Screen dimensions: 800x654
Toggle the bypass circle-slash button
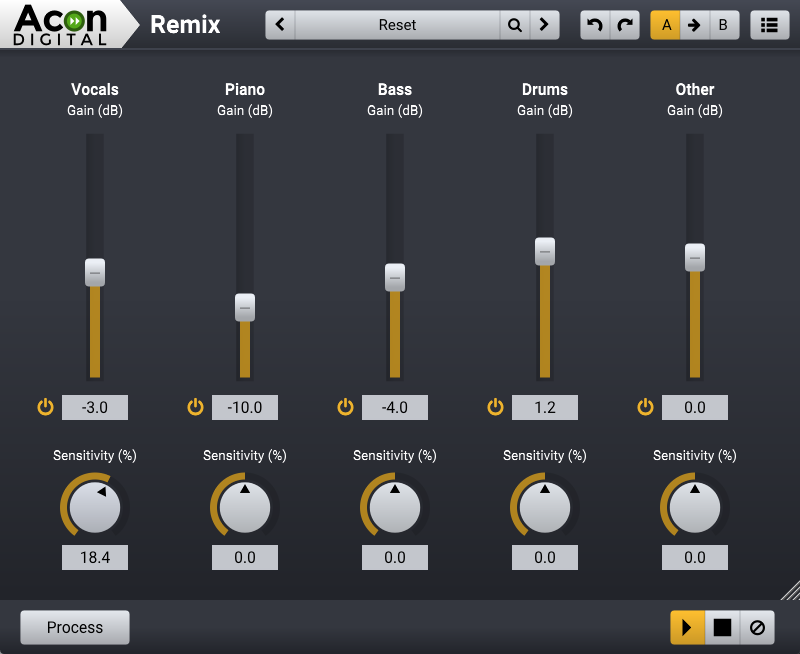(757, 627)
